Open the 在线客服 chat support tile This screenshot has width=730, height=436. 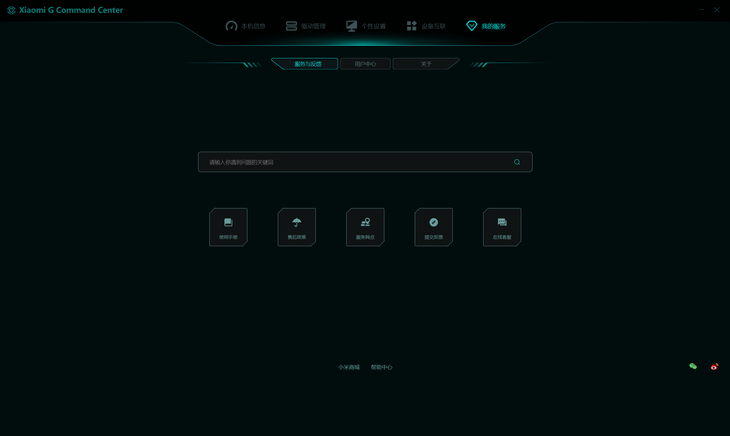coord(502,227)
